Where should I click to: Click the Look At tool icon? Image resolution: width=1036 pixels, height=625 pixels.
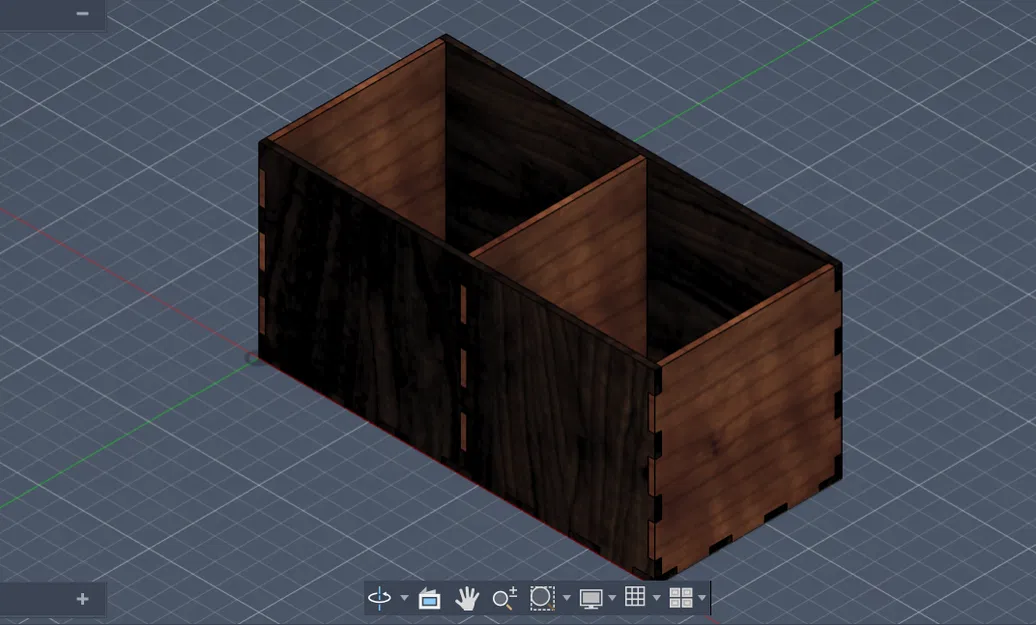pos(429,599)
